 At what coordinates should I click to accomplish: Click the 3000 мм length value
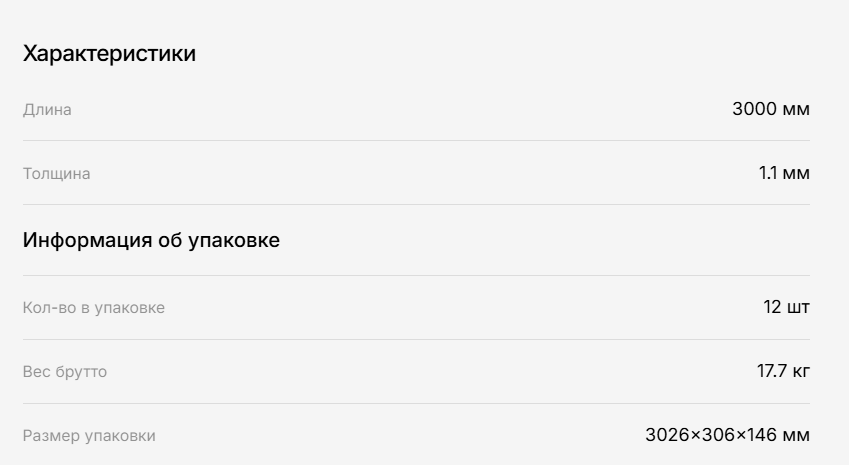(771, 109)
